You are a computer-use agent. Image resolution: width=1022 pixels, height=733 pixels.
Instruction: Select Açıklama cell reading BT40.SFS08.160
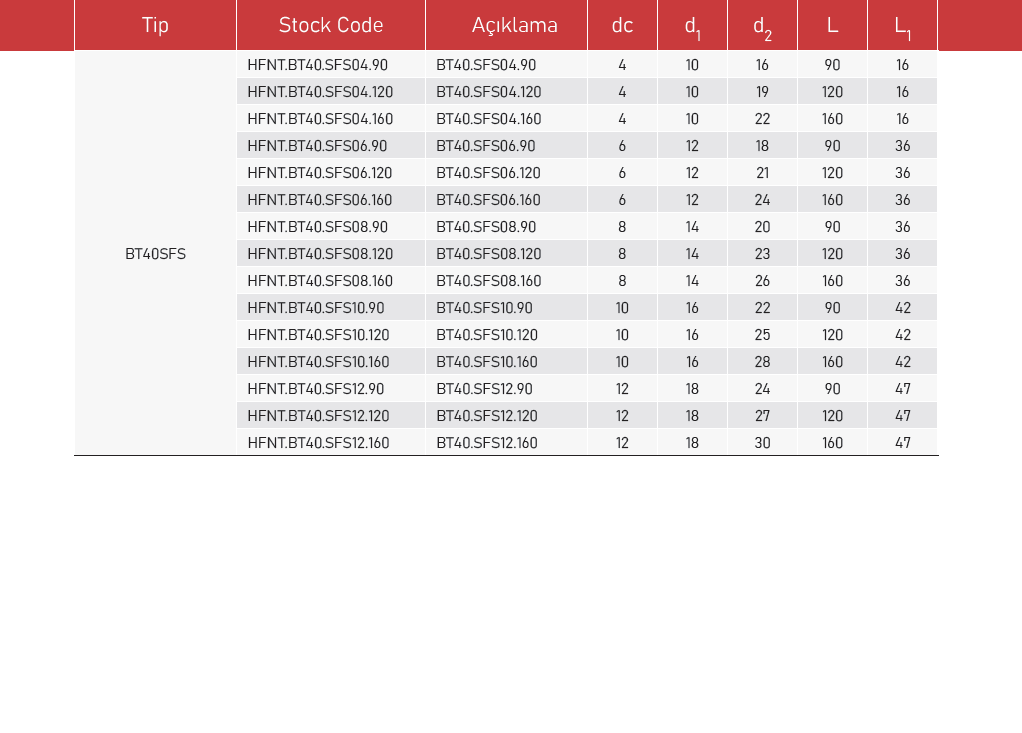(x=488, y=281)
